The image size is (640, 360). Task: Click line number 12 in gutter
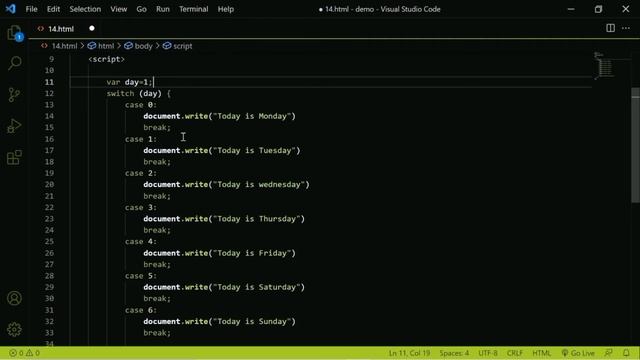click(49, 93)
